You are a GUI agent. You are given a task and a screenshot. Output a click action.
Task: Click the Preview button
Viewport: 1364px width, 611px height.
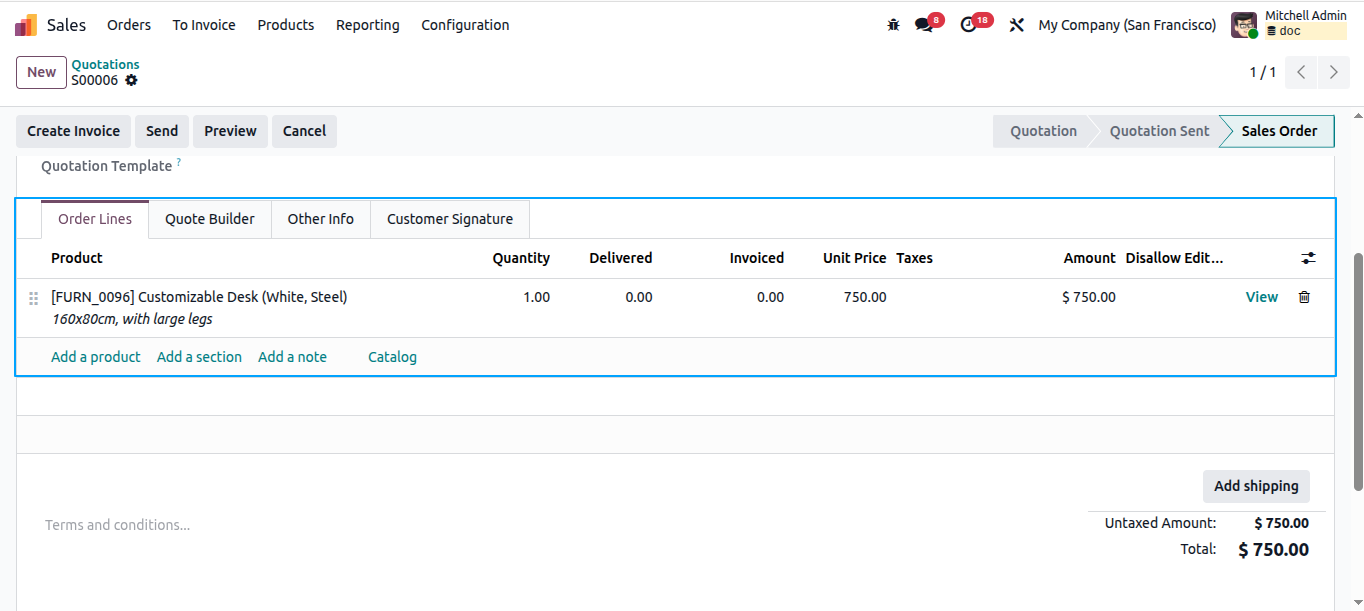(231, 131)
